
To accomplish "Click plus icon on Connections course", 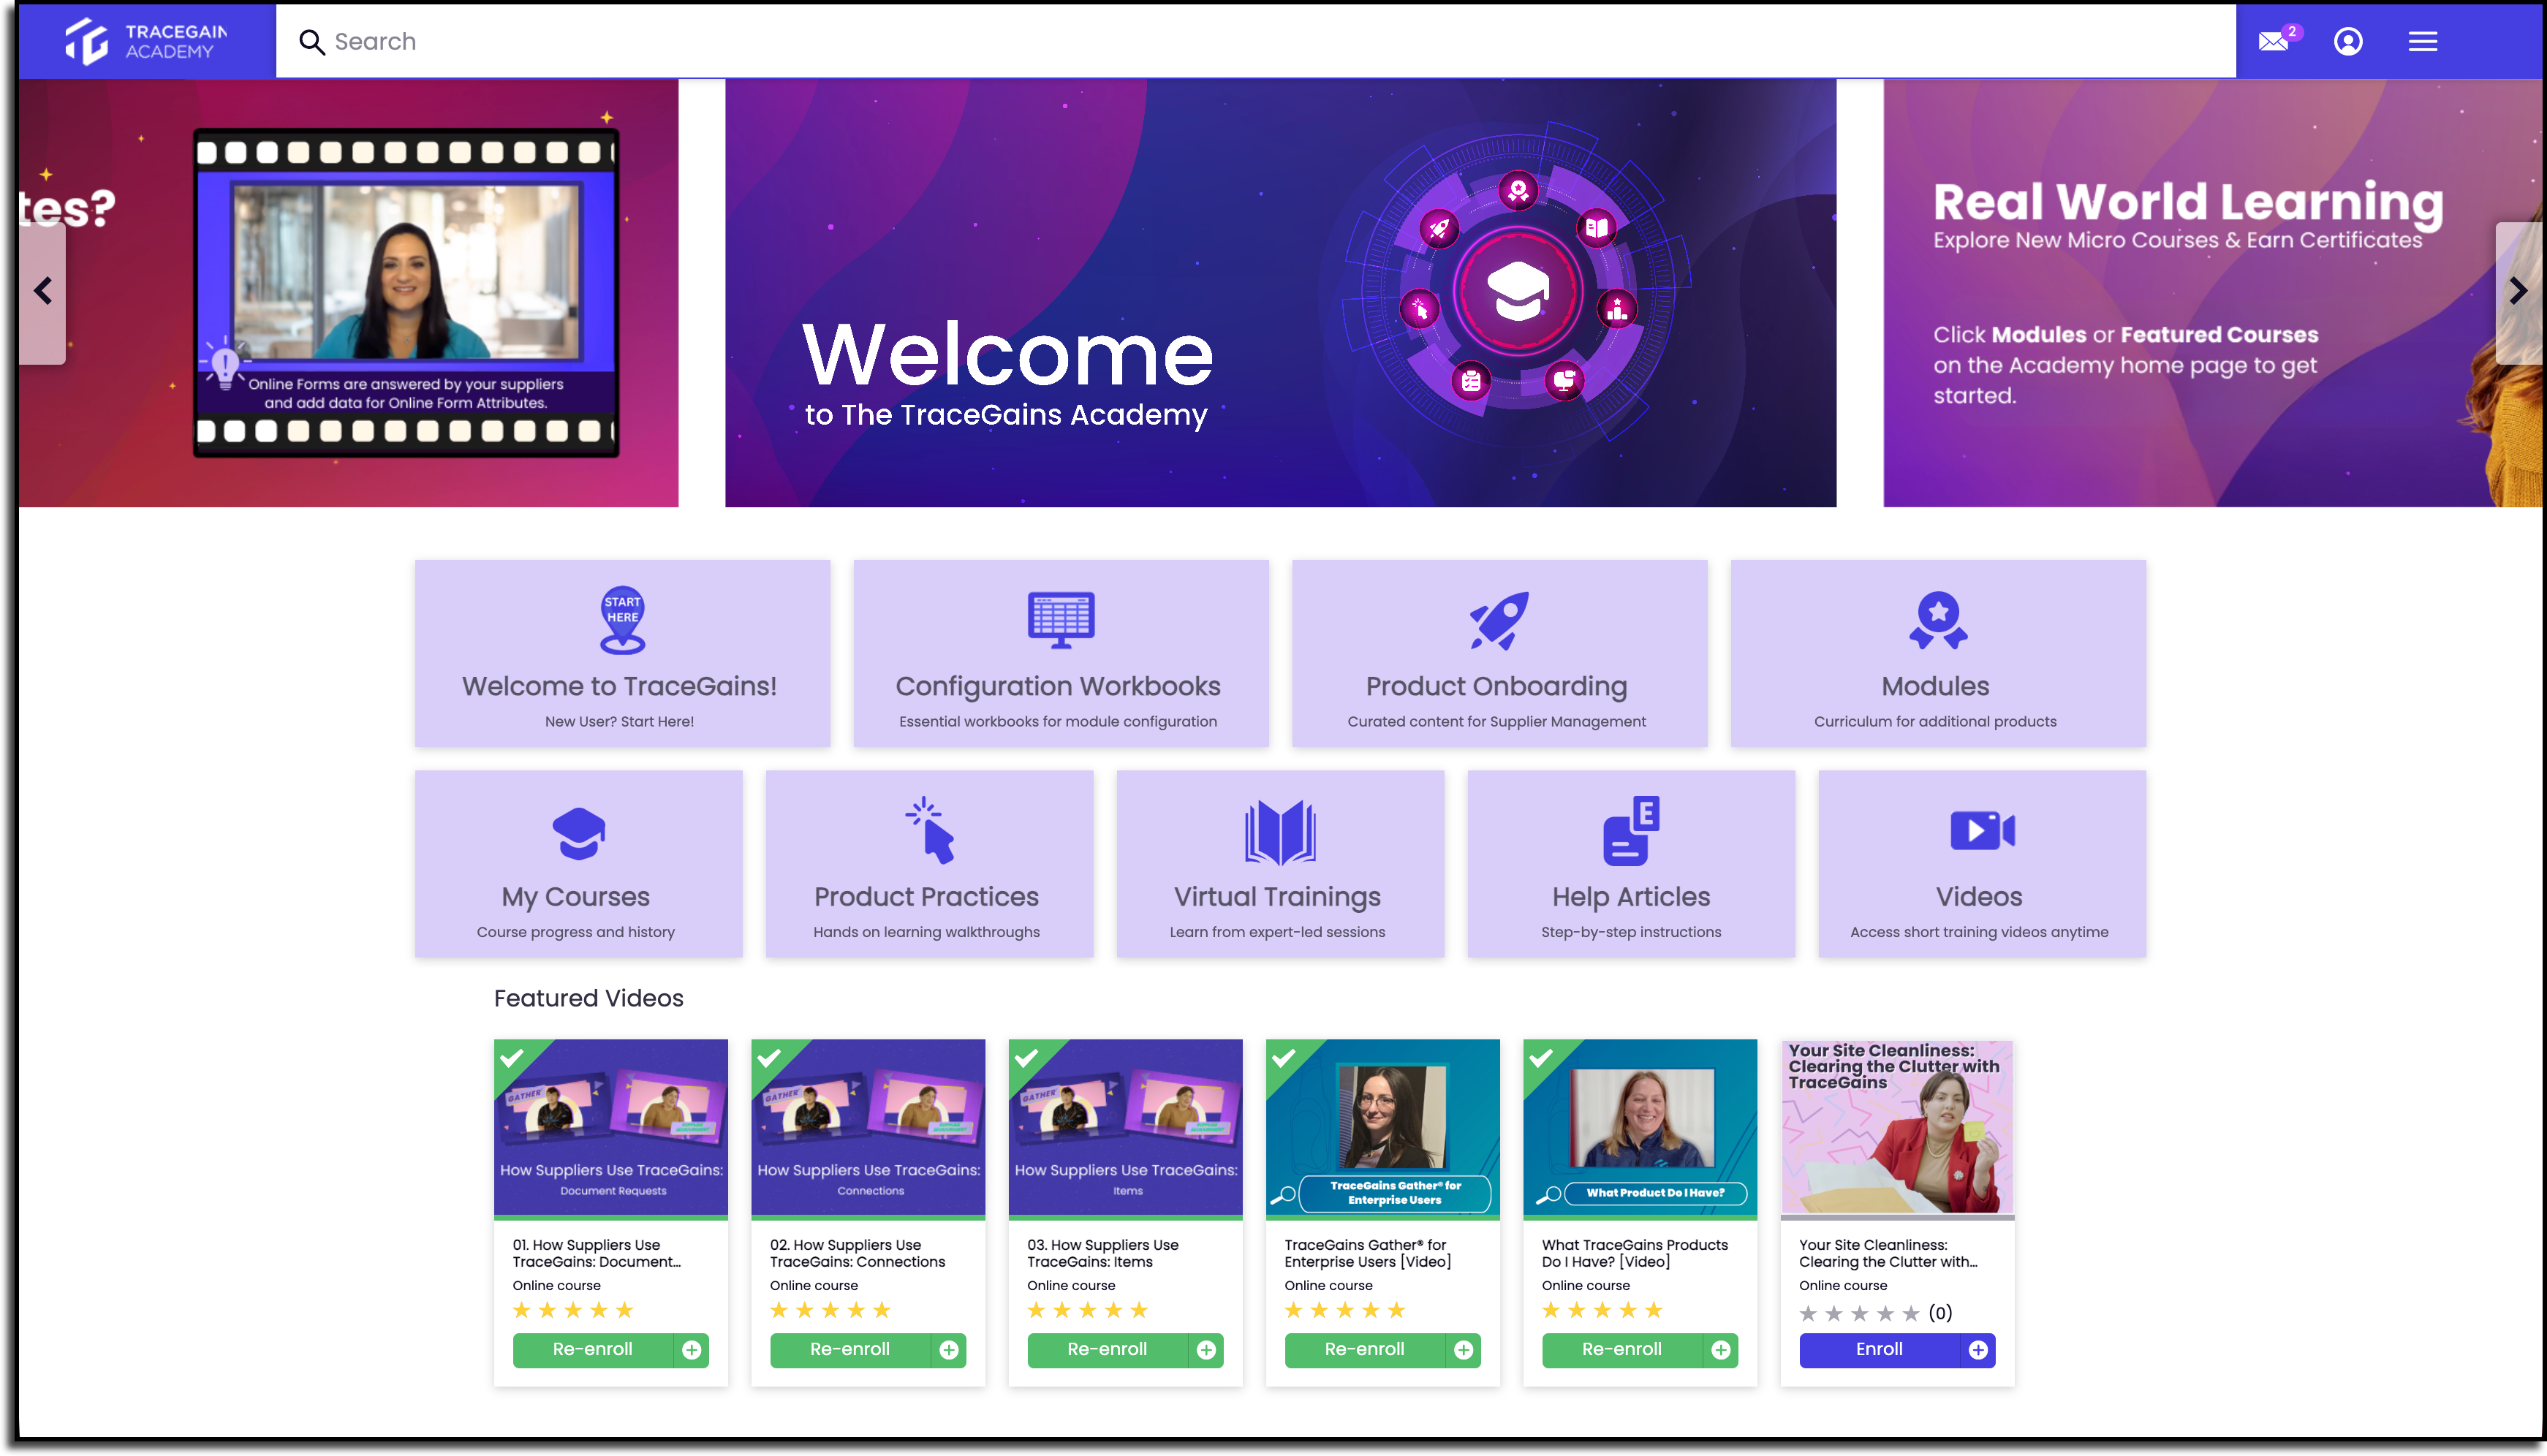I will [949, 1350].
